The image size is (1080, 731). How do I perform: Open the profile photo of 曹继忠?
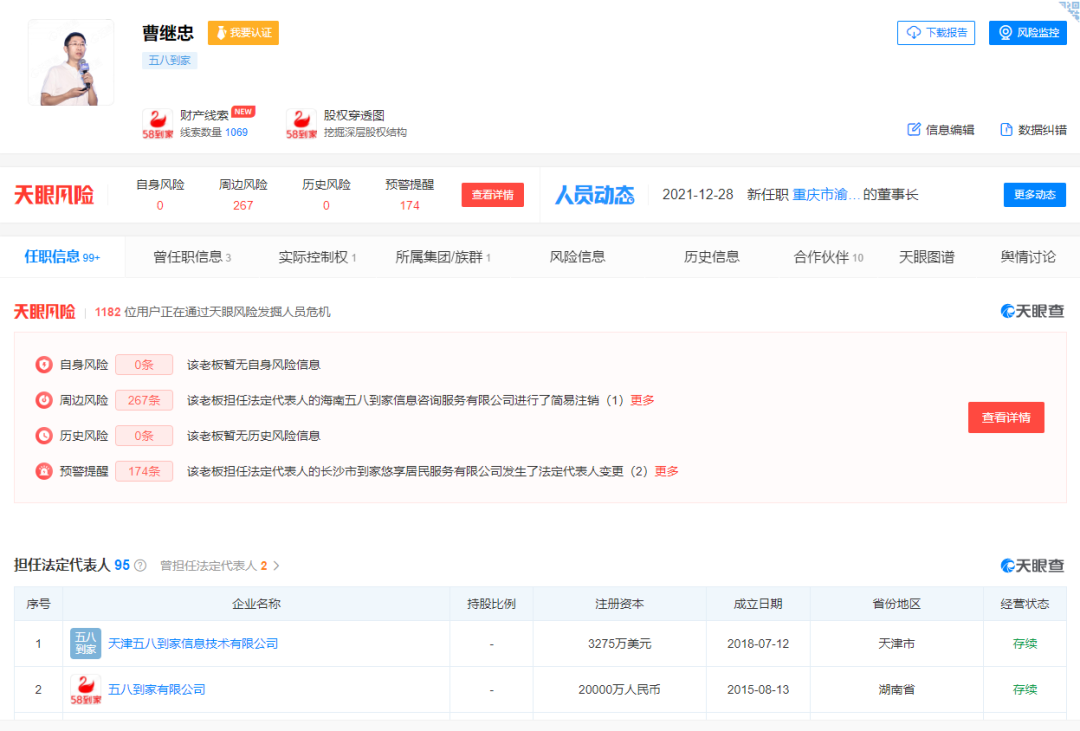click(x=71, y=62)
